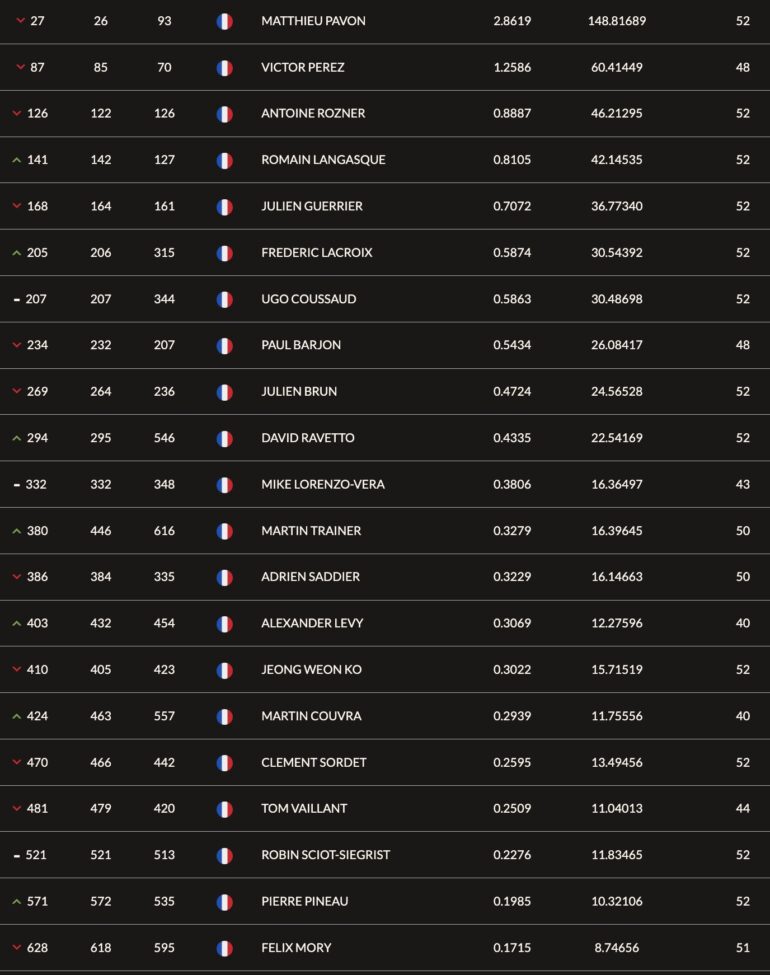The width and height of the screenshot is (770, 975).
Task: Click Martin Couvra's total points 11.75556
Action: (x=616, y=716)
